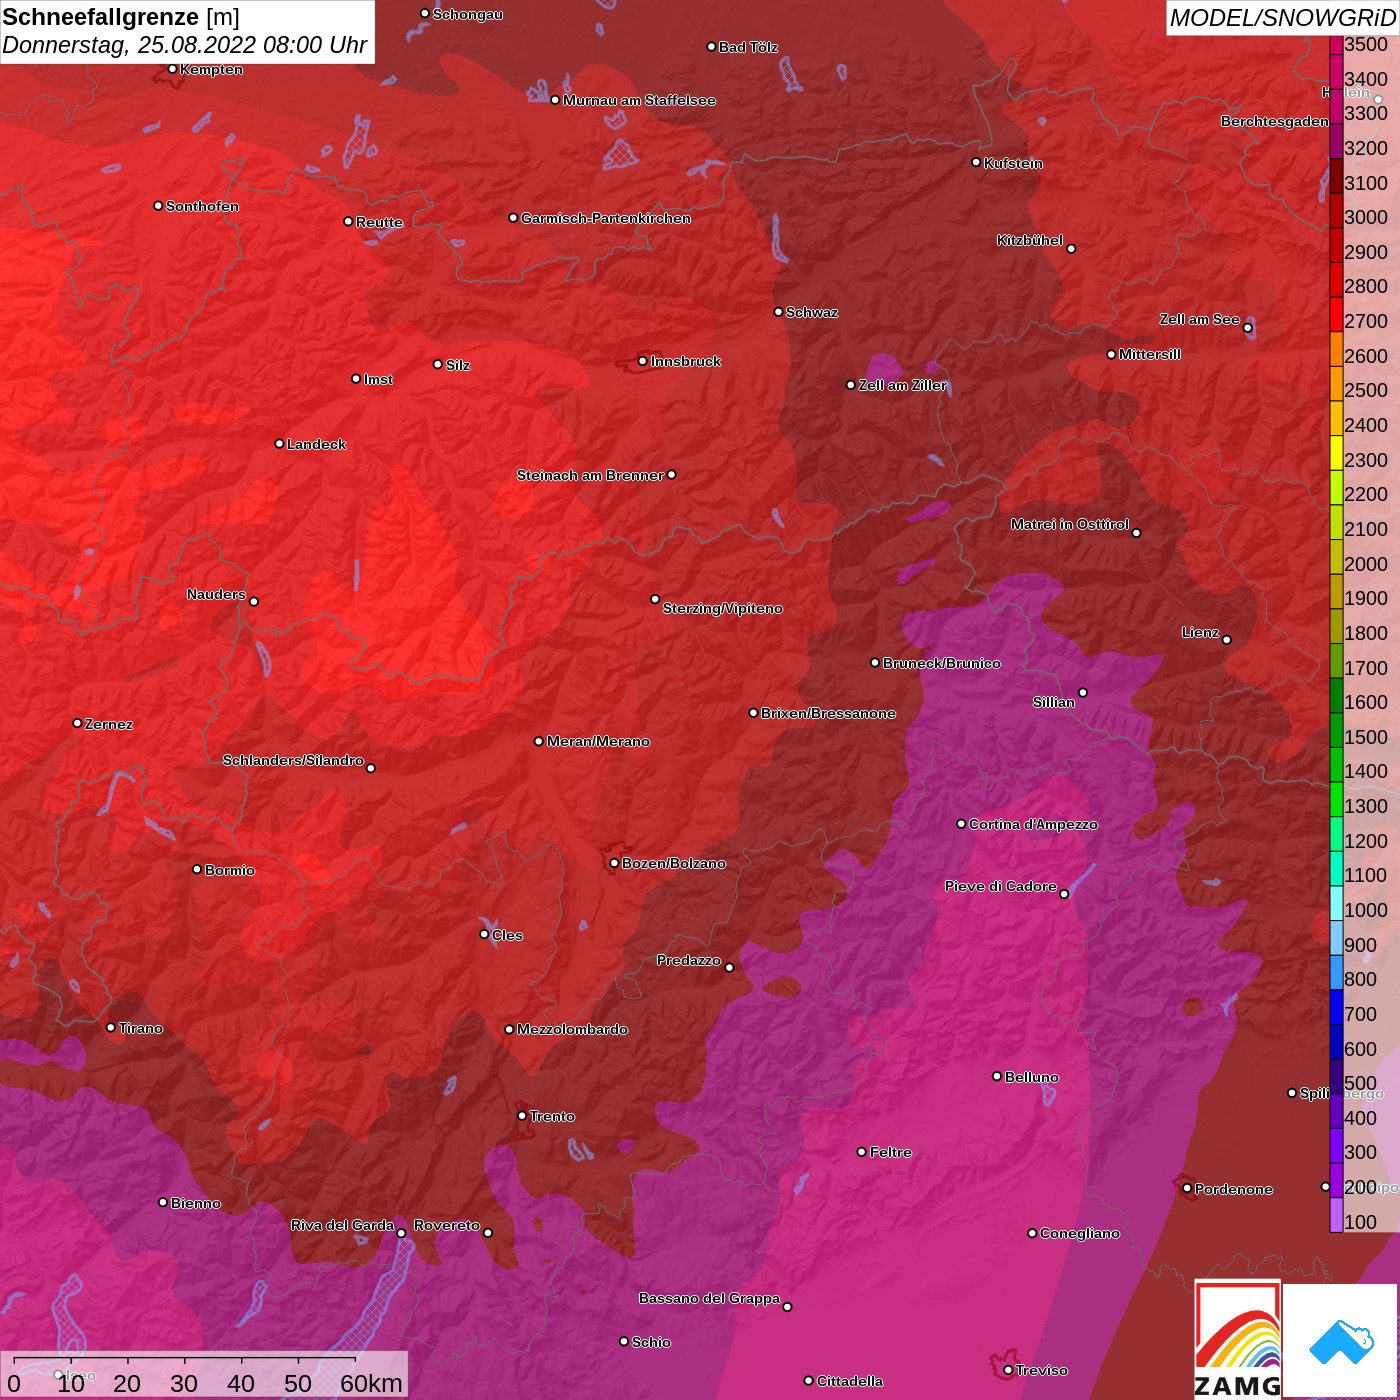Click the Schlanders/Silandro label

[x=293, y=760]
